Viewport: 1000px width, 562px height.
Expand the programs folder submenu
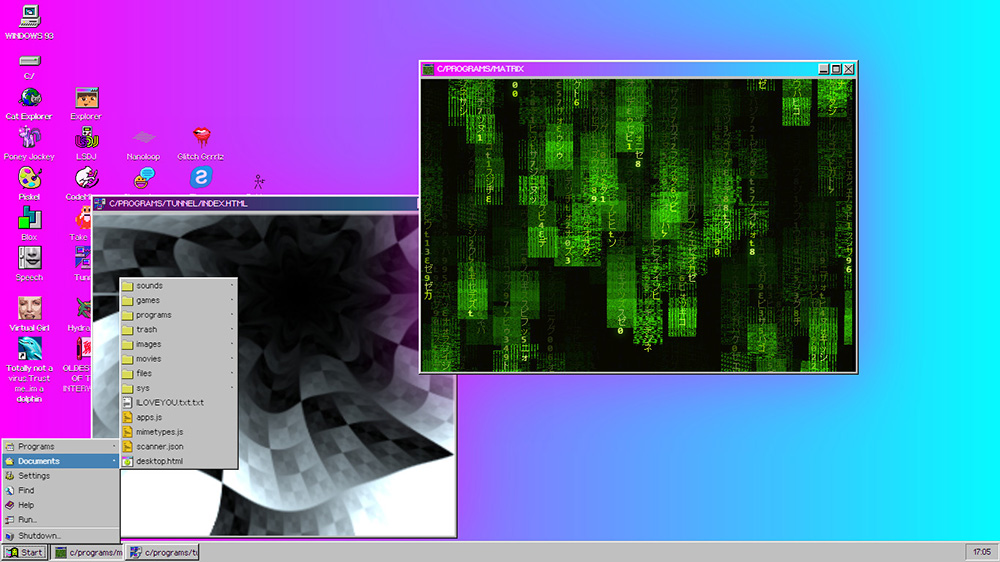point(179,315)
